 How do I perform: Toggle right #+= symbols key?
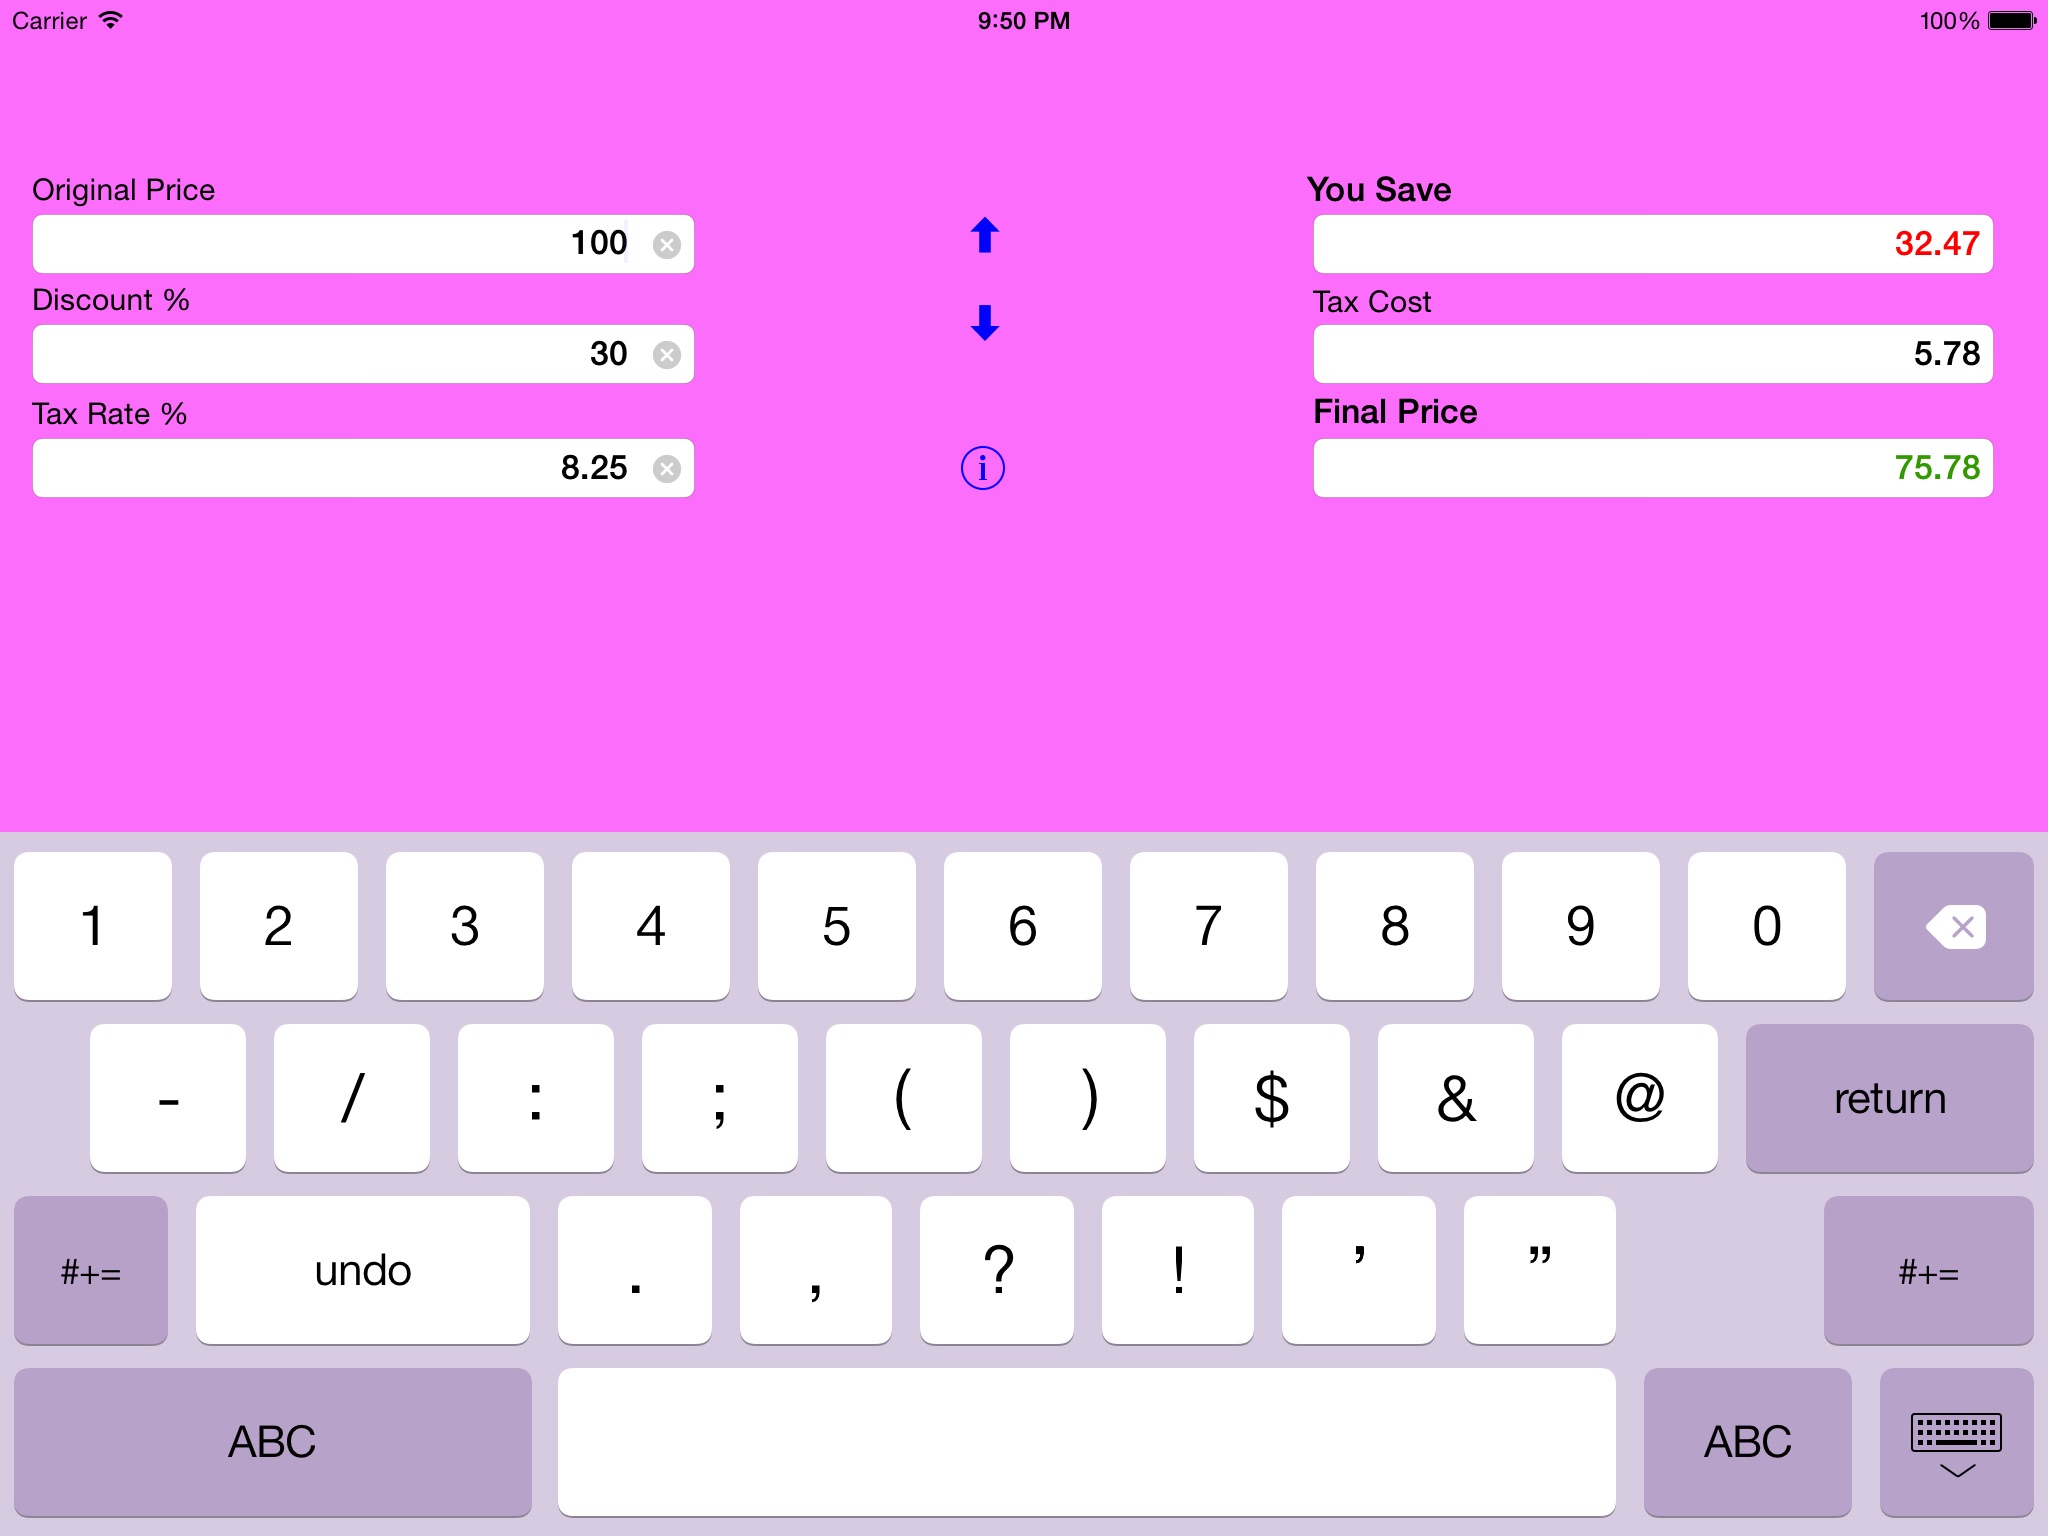(x=1928, y=1271)
